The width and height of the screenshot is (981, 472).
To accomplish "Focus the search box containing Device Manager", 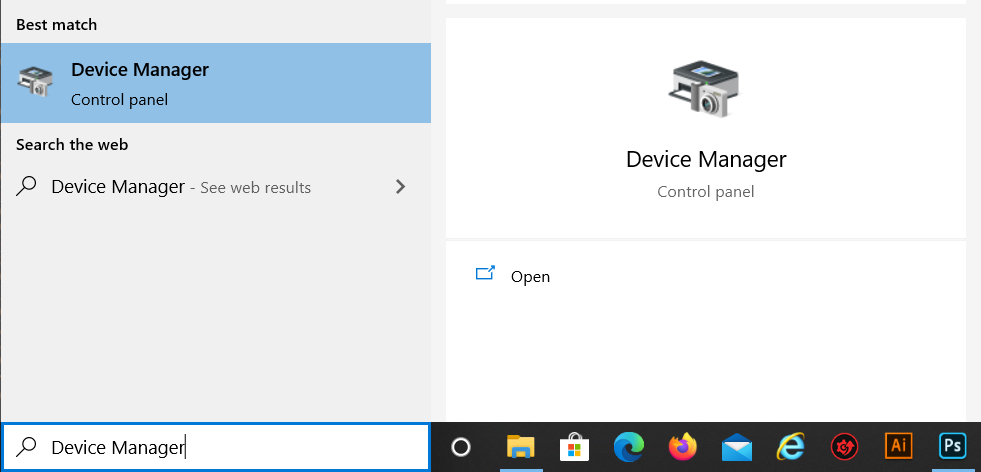I will (215, 447).
